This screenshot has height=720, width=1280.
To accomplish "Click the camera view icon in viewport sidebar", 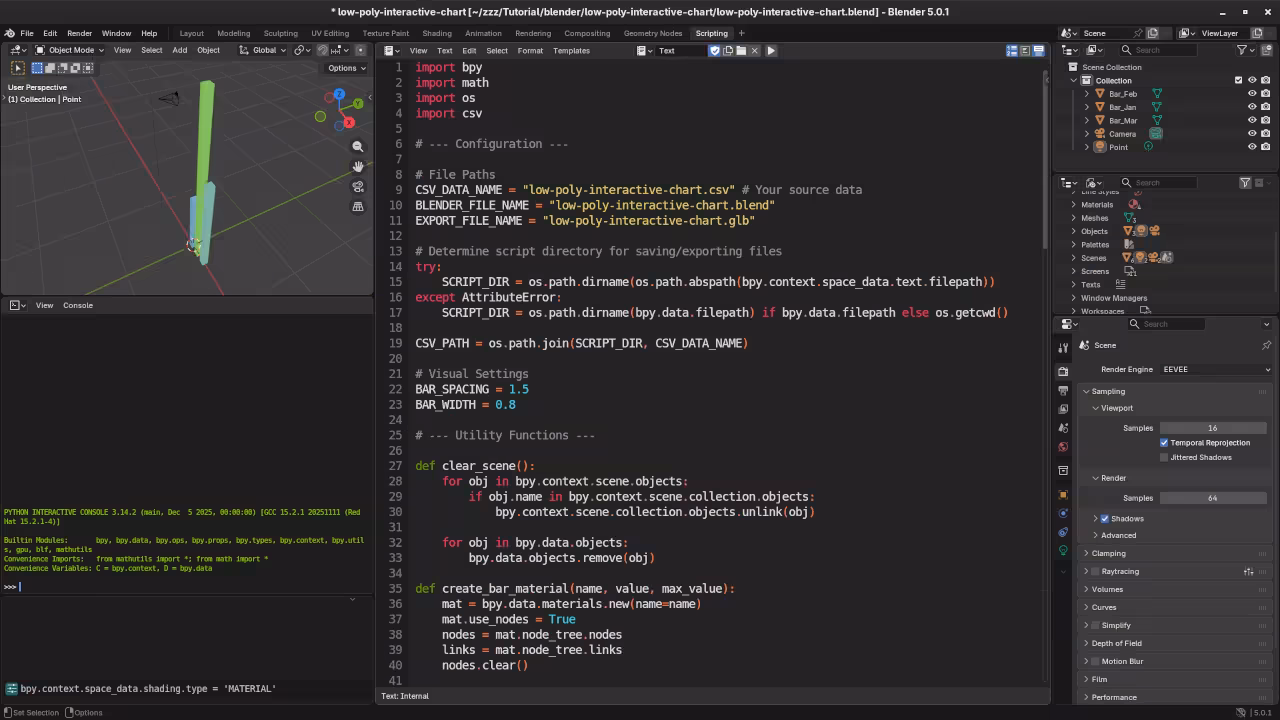I will [358, 184].
